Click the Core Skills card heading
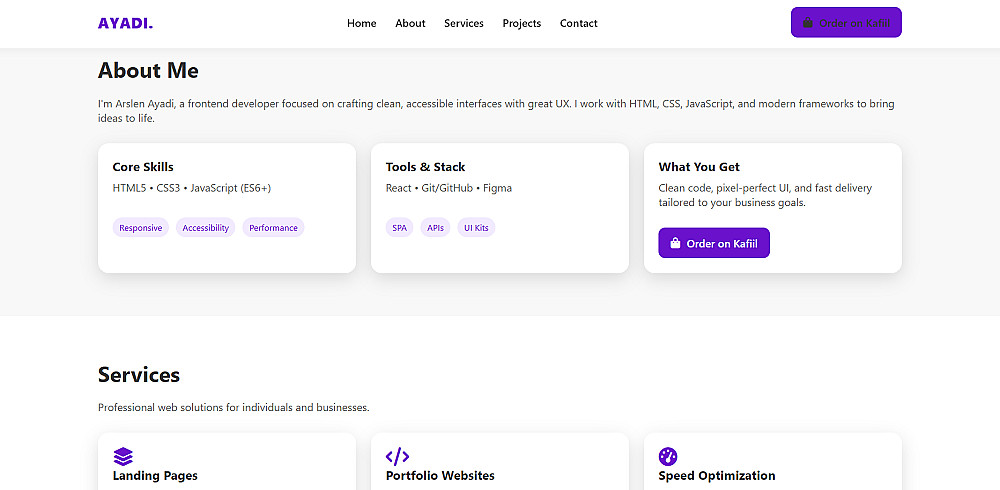The width and height of the screenshot is (1000, 490). pos(143,167)
